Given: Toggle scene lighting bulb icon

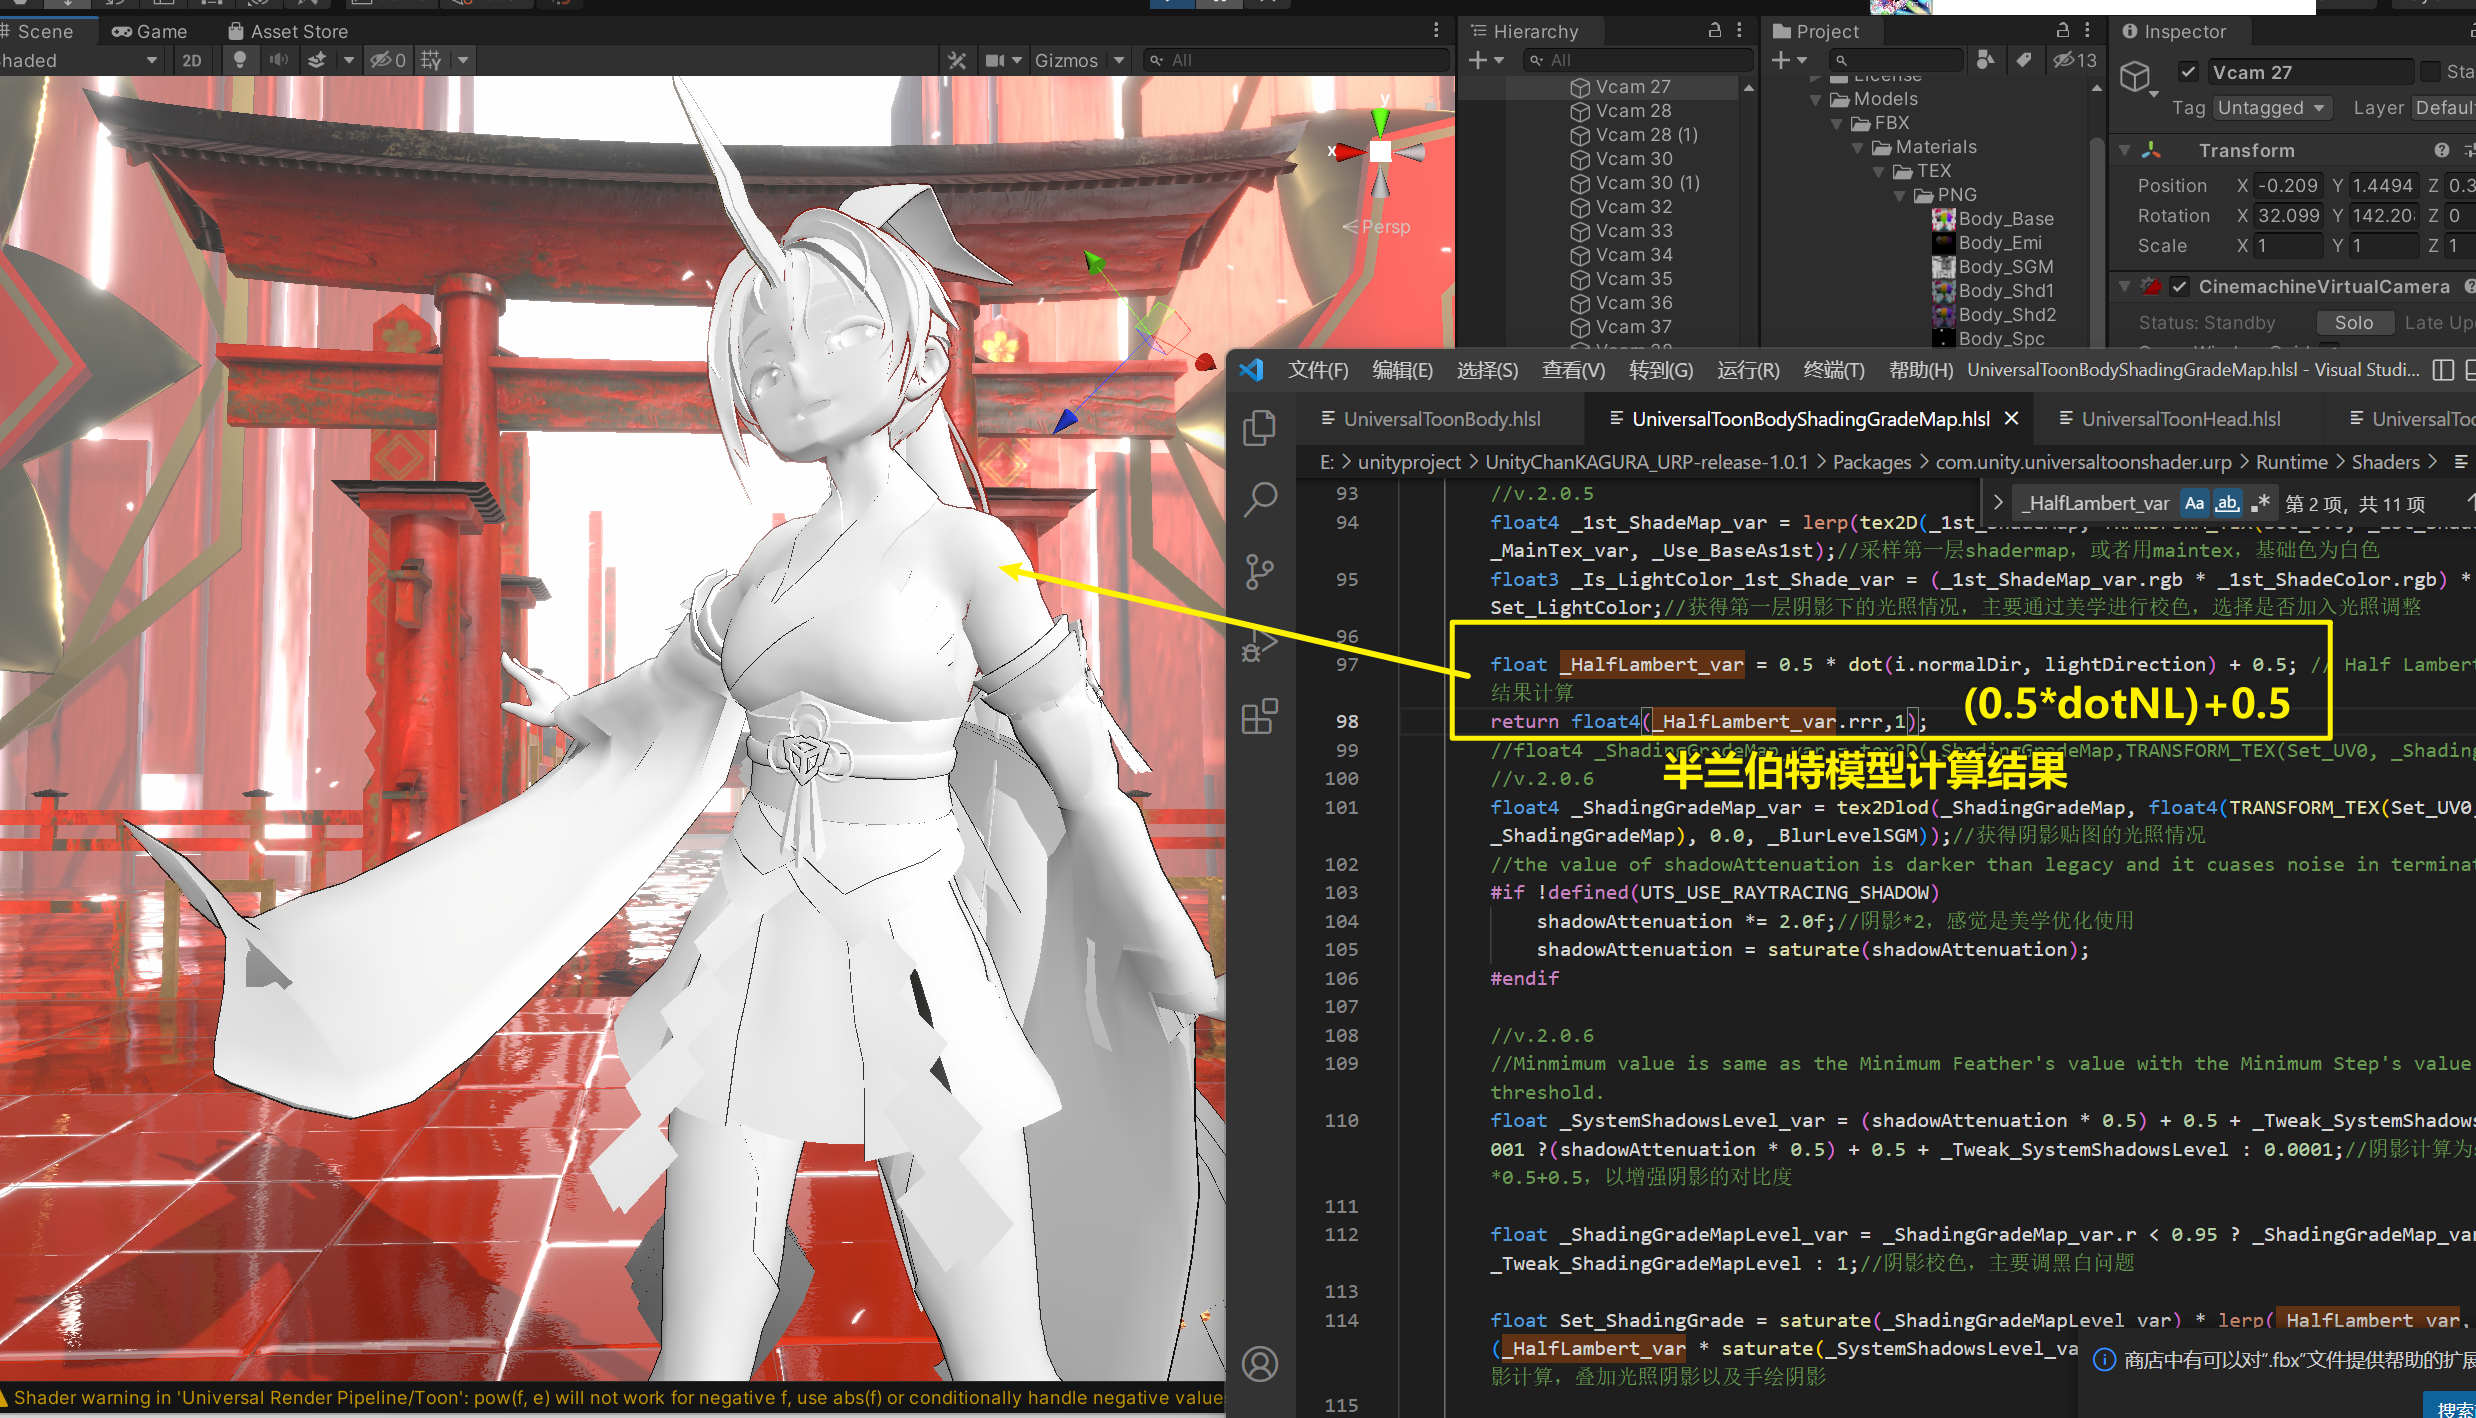Looking at the screenshot, I should point(239,60).
